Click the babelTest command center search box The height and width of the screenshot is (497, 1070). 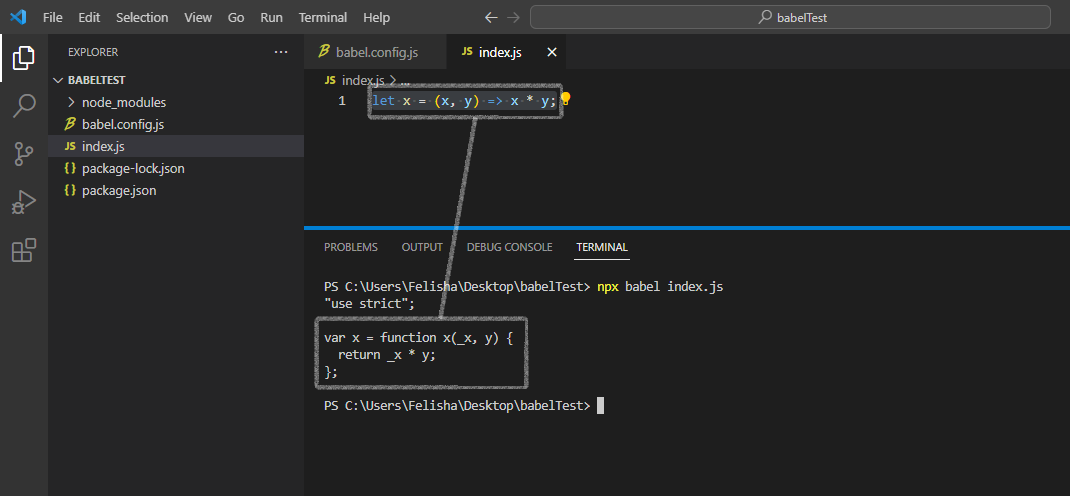tap(790, 18)
